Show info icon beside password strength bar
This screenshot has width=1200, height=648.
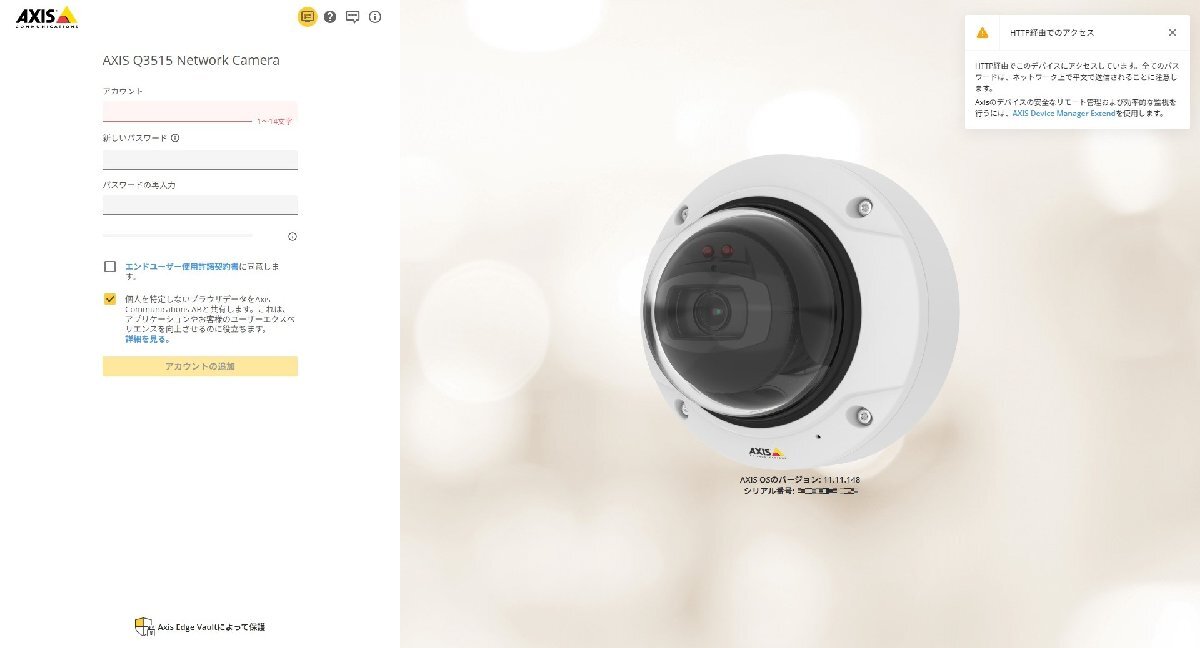pos(292,237)
